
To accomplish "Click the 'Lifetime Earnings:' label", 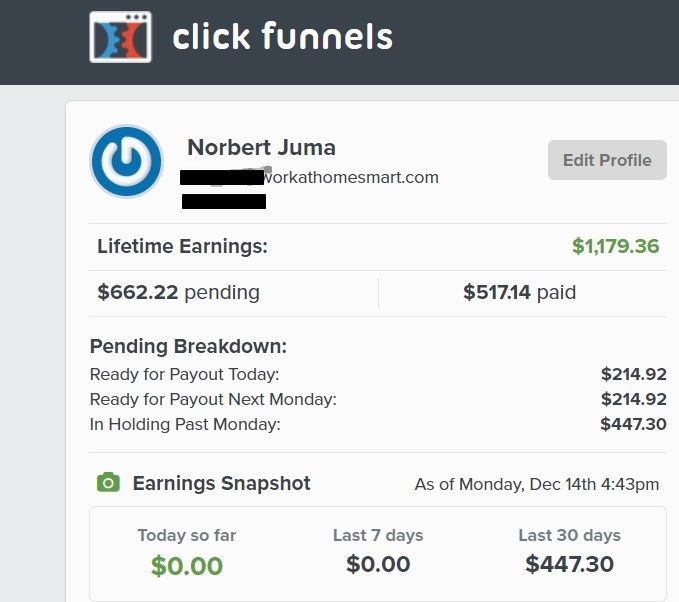I will tap(182, 246).
